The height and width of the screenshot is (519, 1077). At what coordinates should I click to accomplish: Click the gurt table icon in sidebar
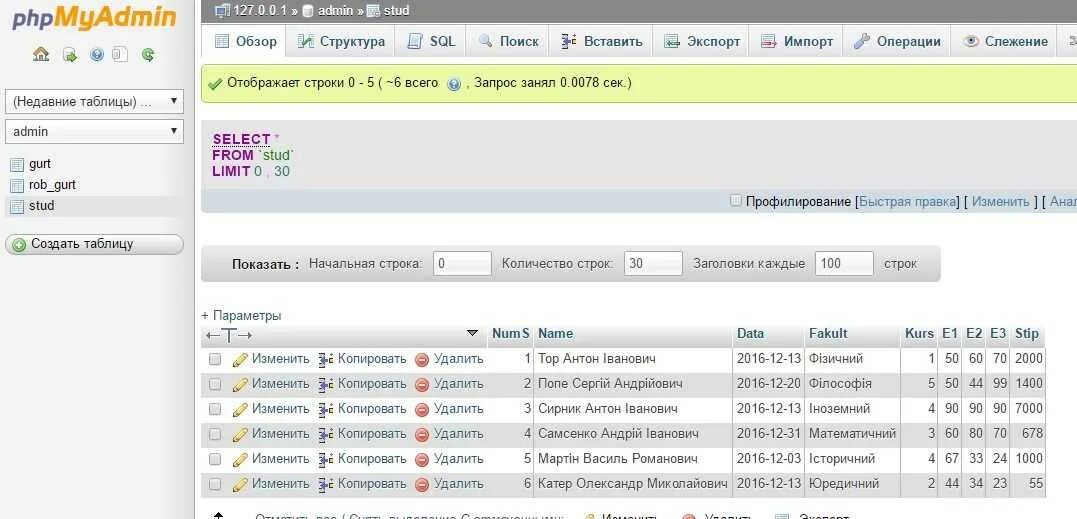coord(17,164)
